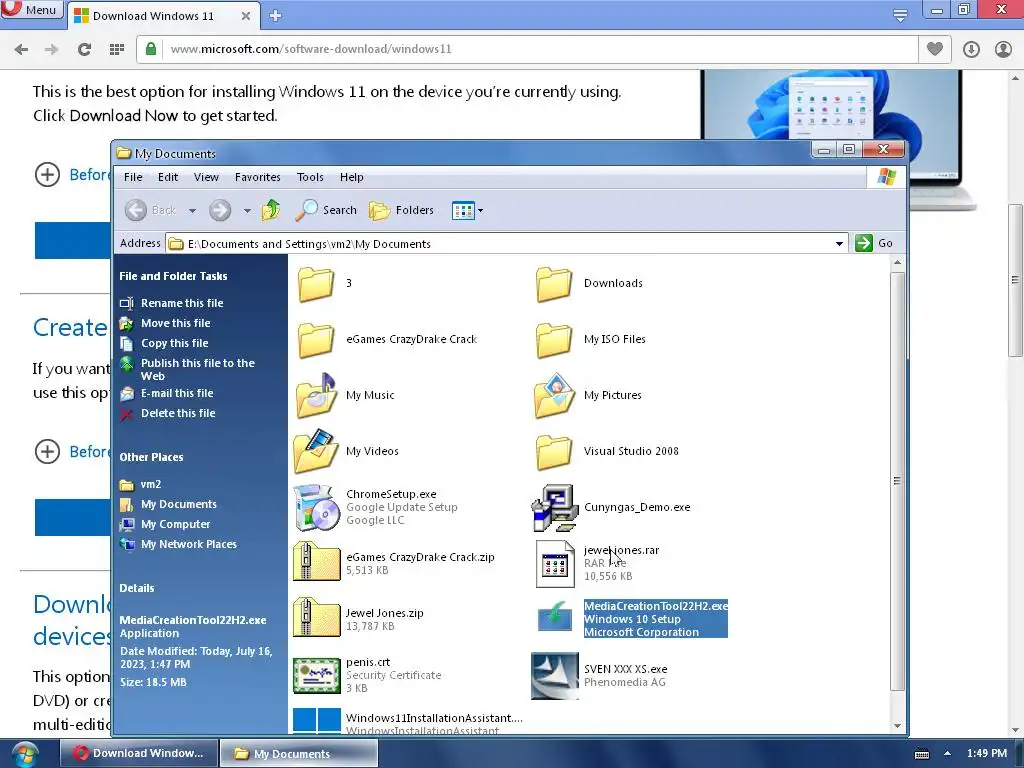Image resolution: width=1024 pixels, height=768 pixels.
Task: Reload the page in Opera
Action: (x=84, y=49)
